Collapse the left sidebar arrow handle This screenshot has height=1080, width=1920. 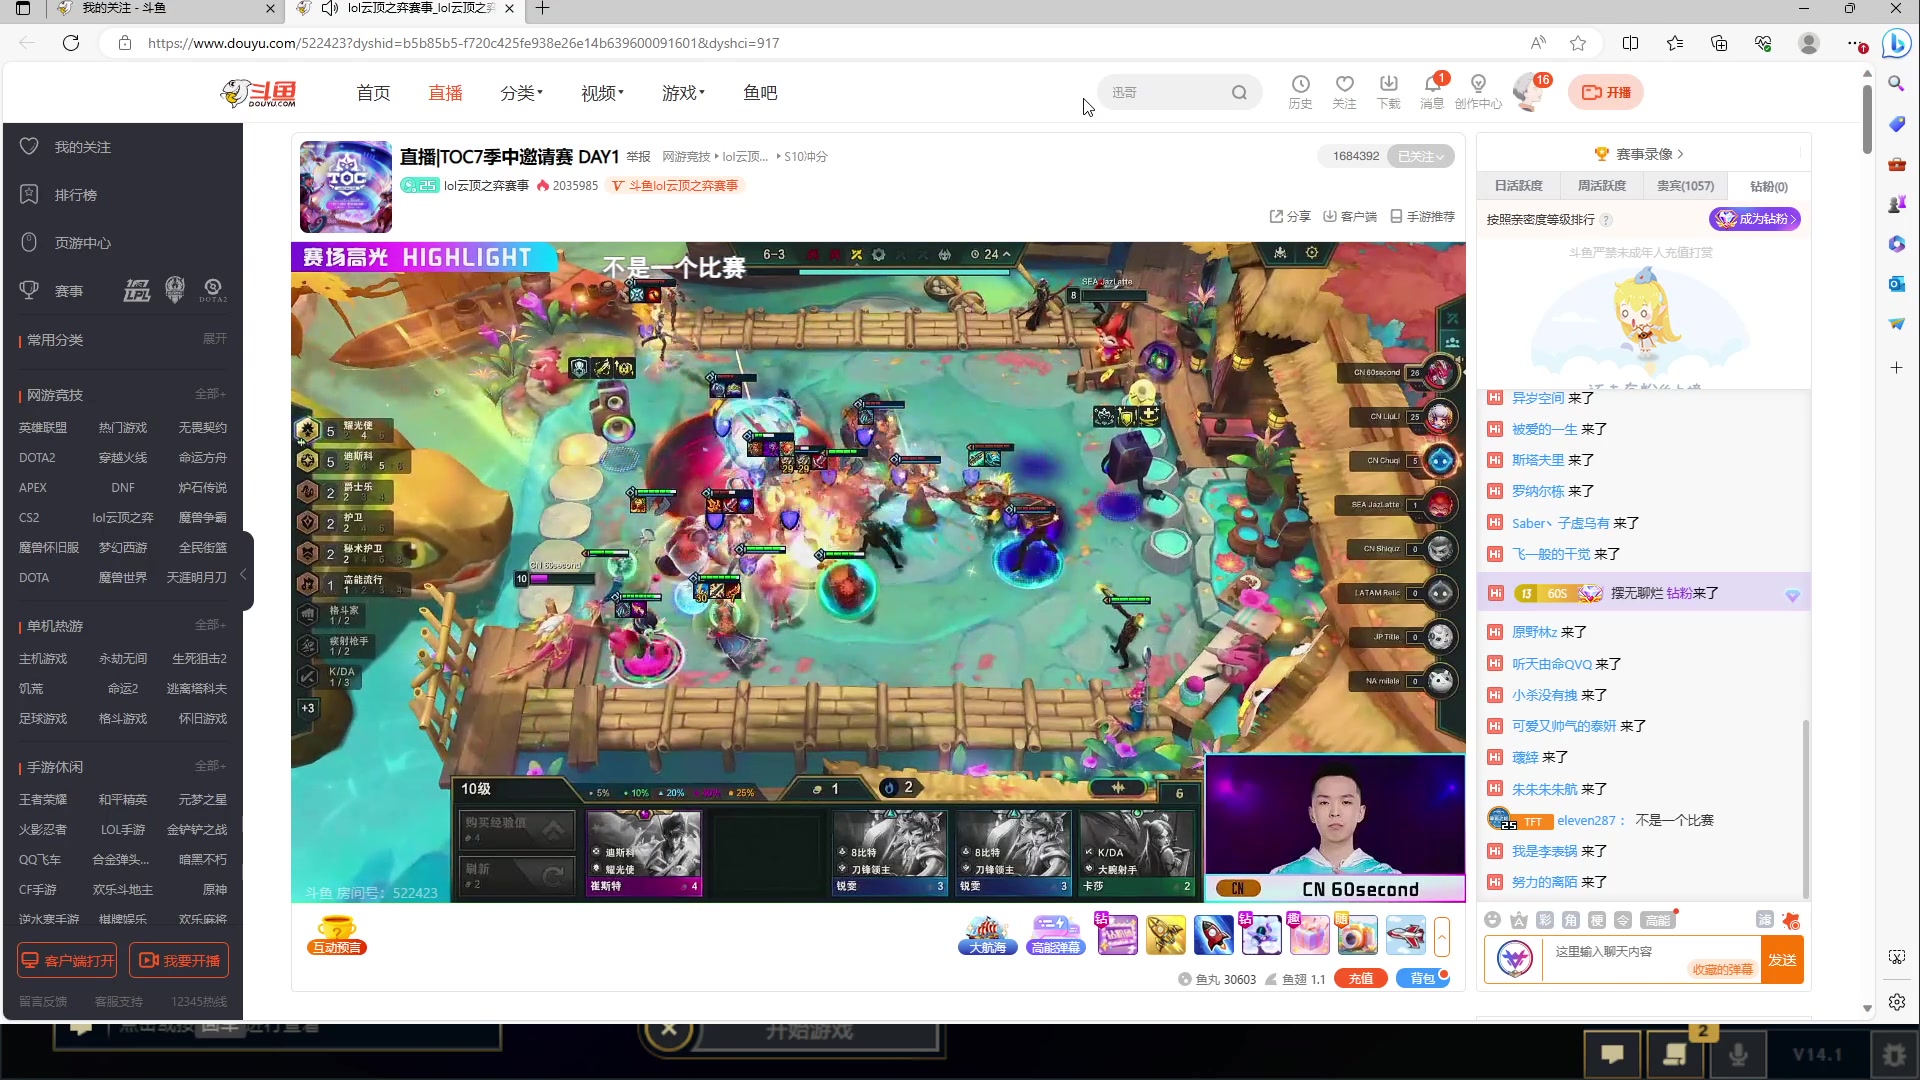(x=245, y=573)
